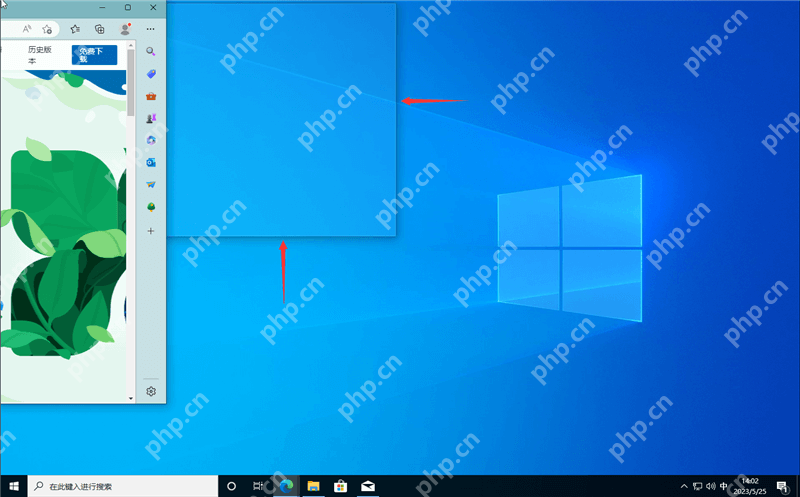Open Microsoft Store from the taskbar

point(340,486)
